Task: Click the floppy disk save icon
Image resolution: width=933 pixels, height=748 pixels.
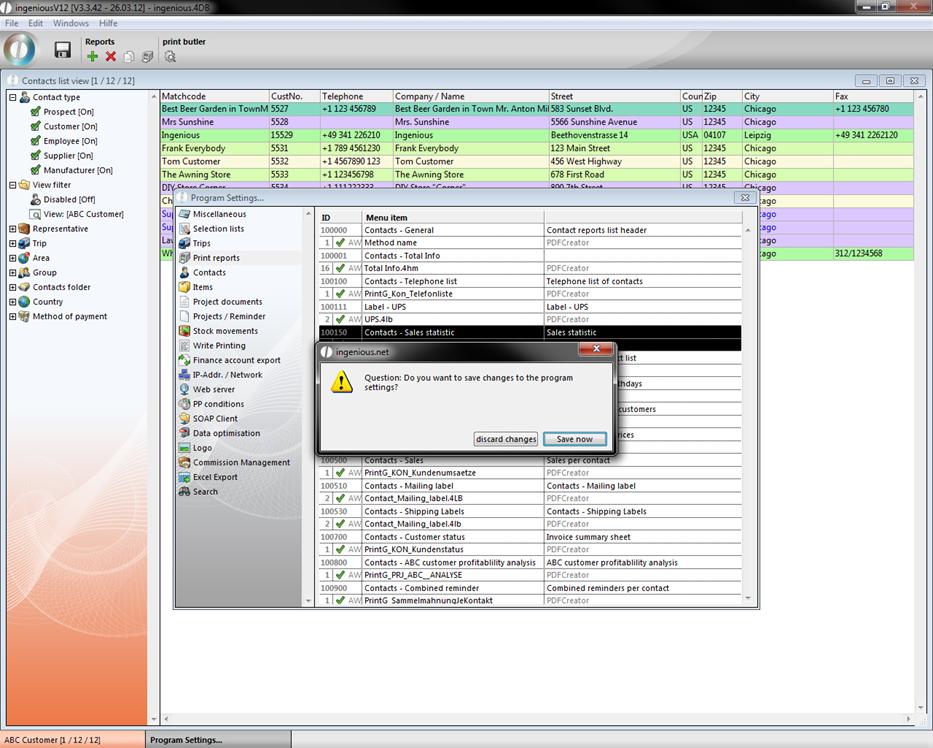Action: point(62,50)
